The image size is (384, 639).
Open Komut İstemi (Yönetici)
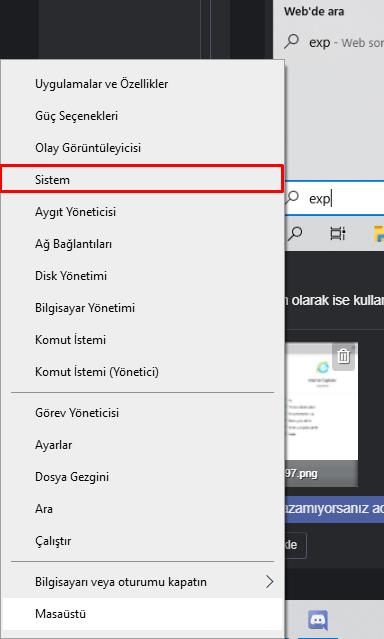[x=142, y=372]
